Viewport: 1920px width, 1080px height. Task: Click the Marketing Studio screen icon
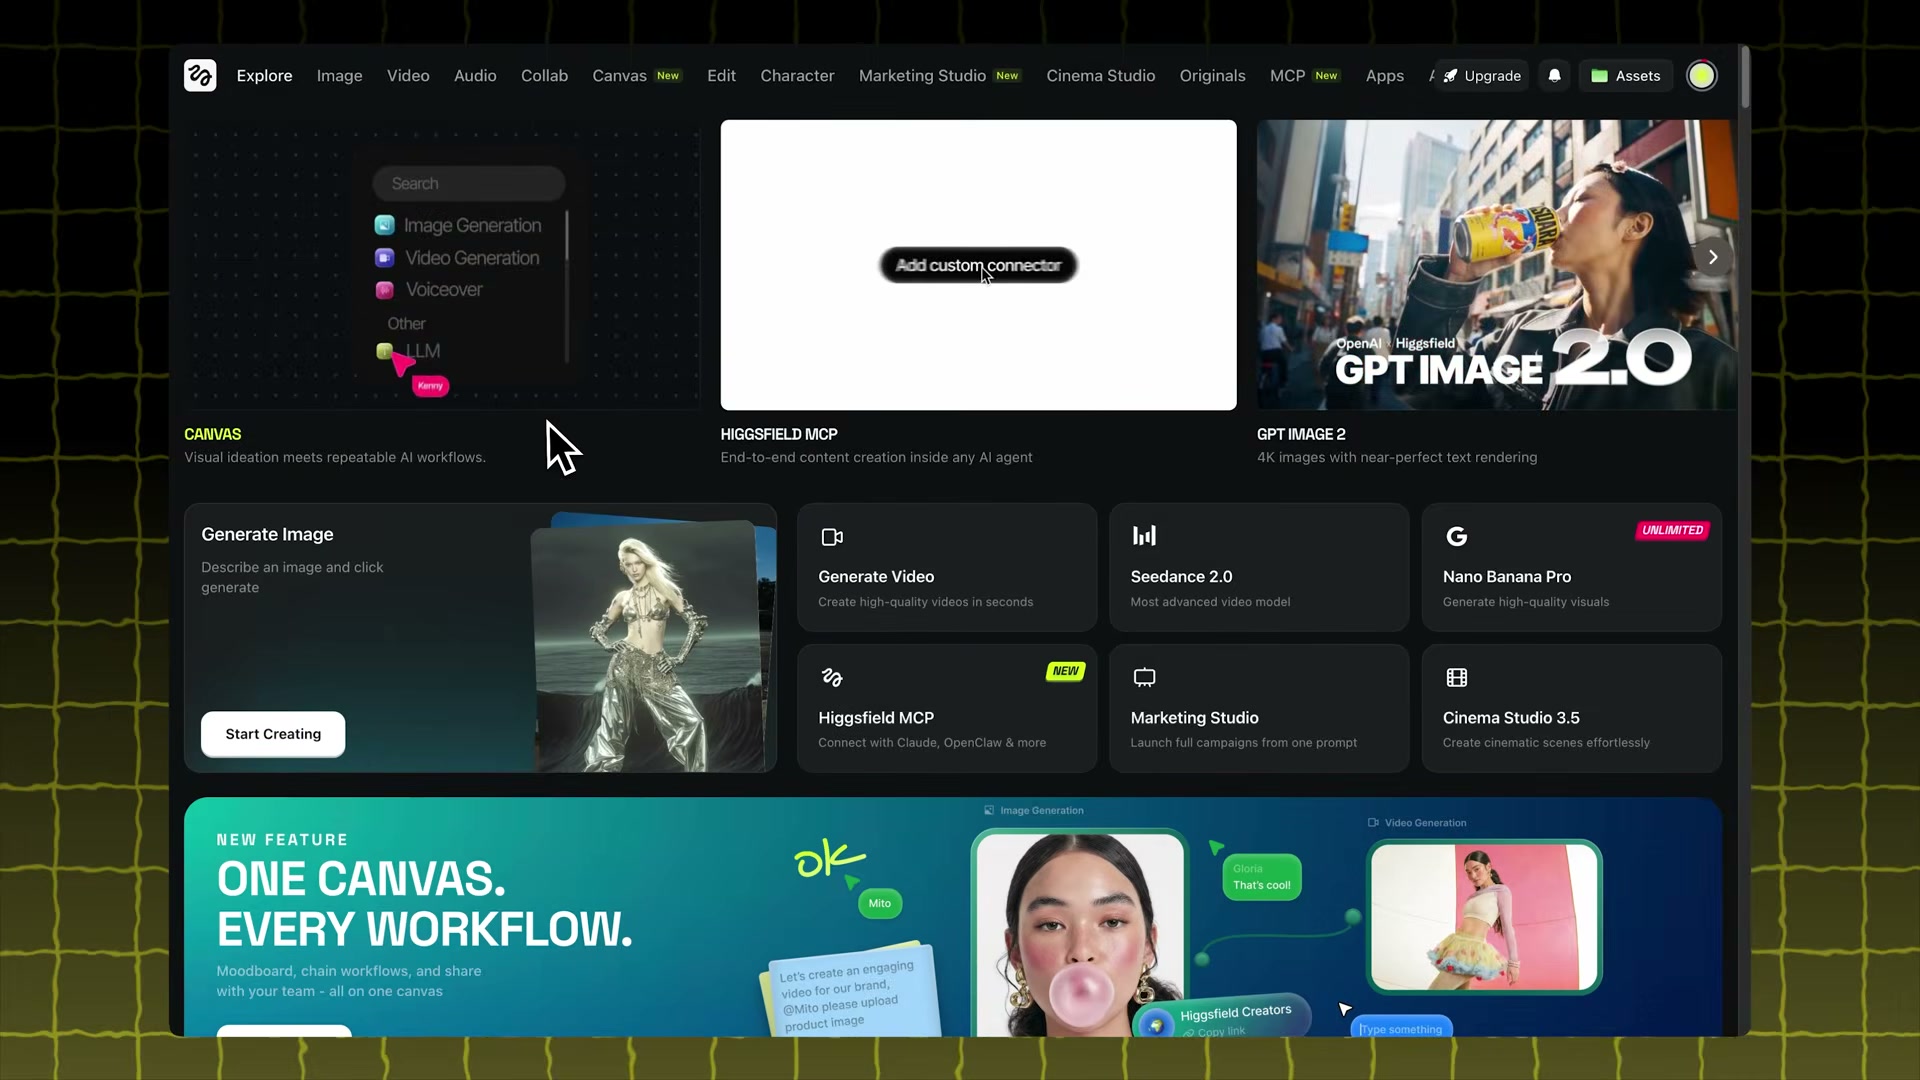coord(1144,678)
